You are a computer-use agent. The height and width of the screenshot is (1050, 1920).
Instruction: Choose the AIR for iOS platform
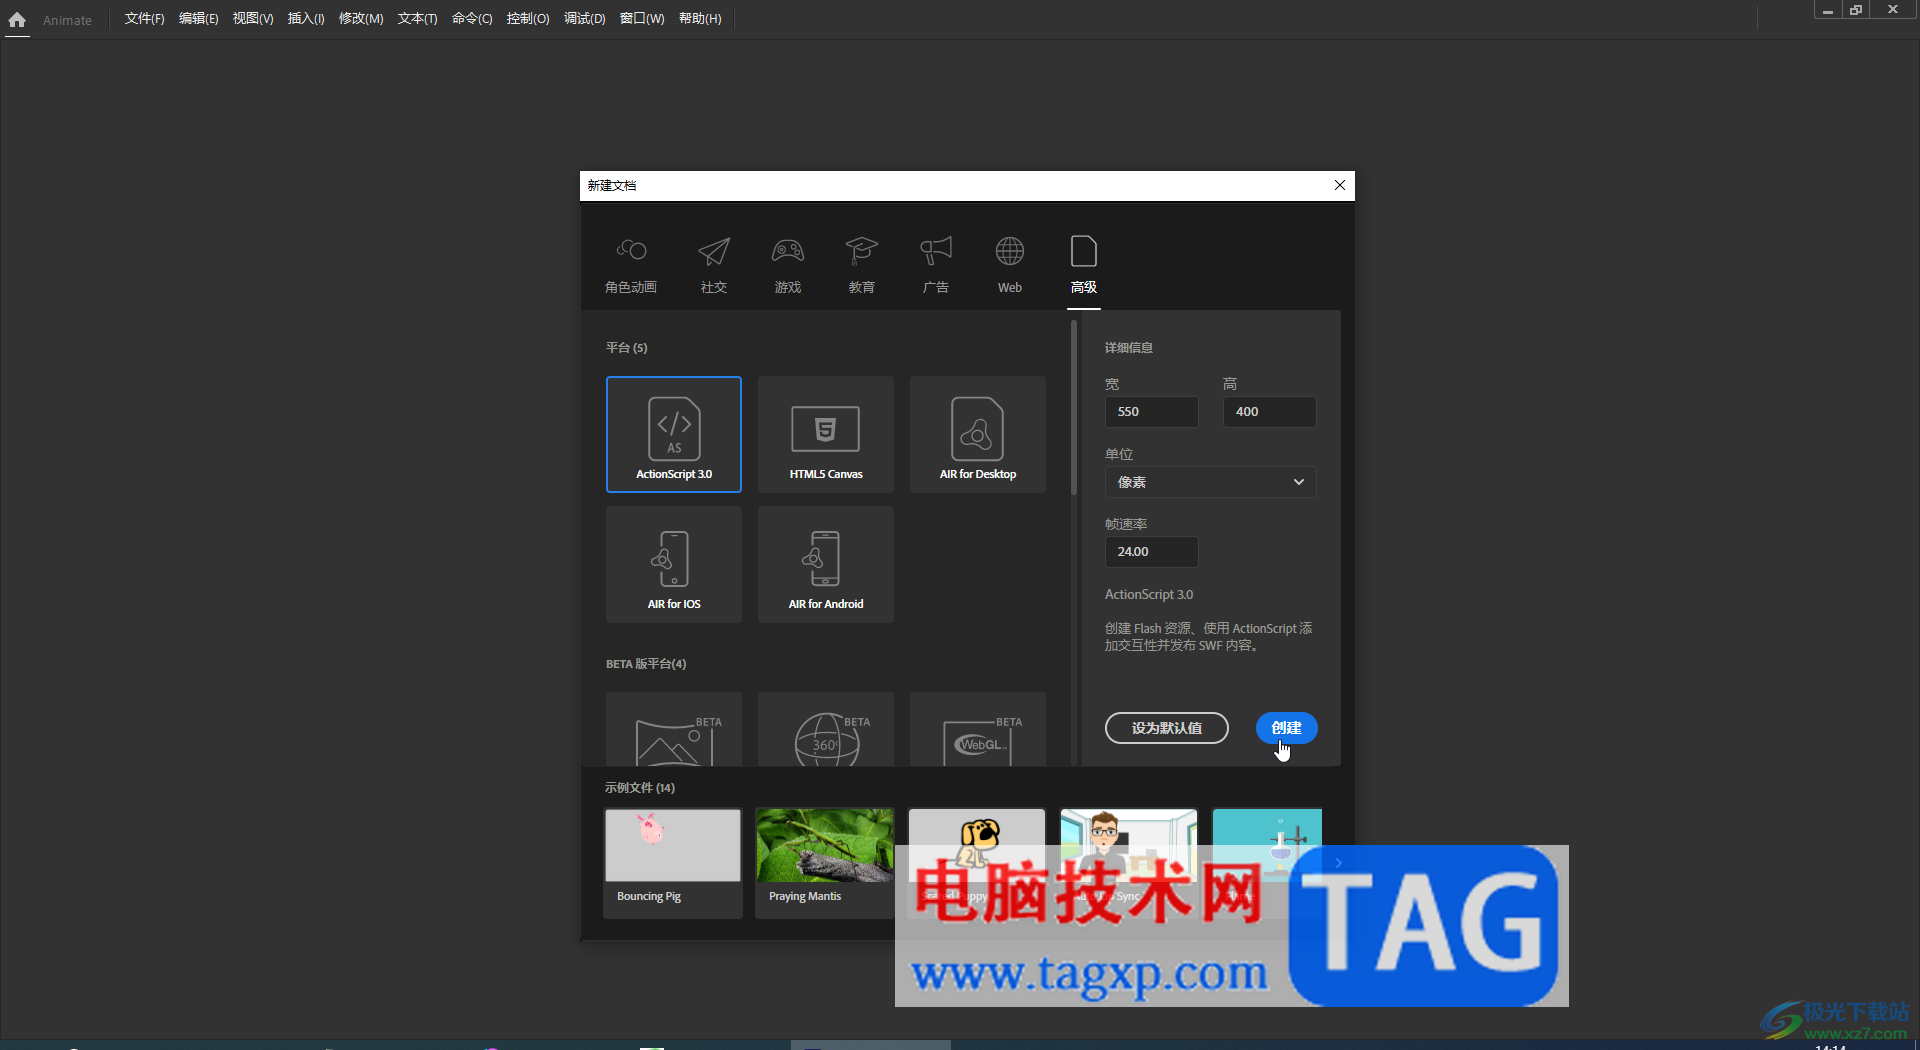pyautogui.click(x=674, y=564)
